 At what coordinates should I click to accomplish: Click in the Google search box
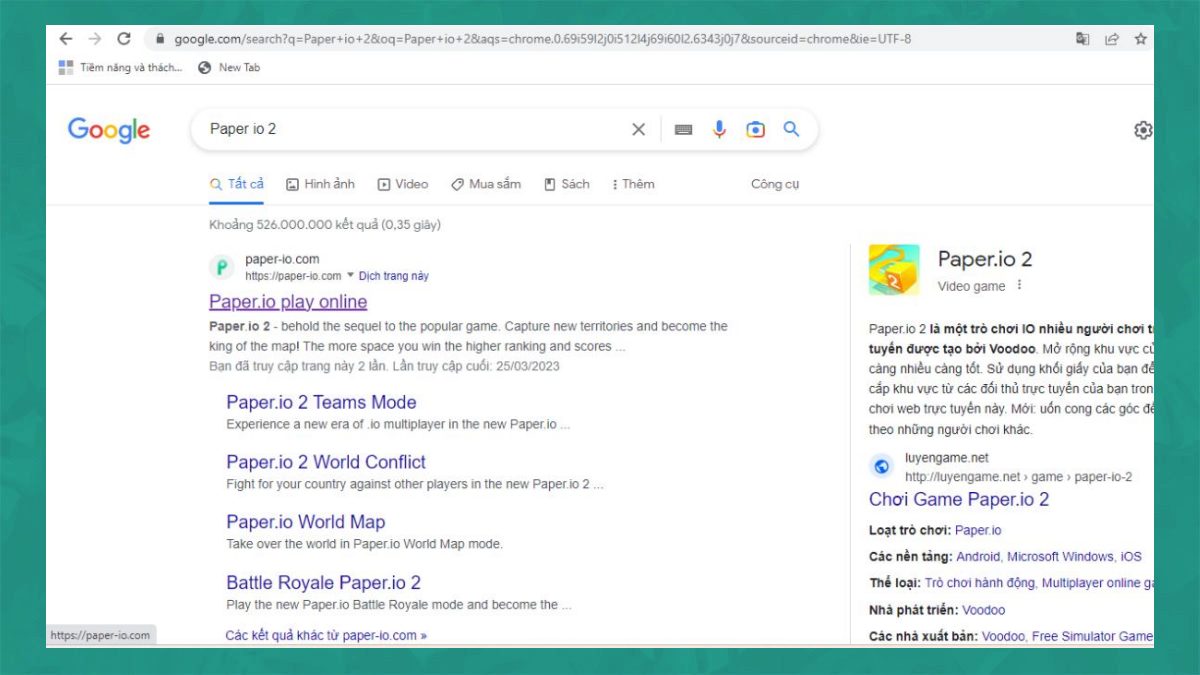point(410,130)
